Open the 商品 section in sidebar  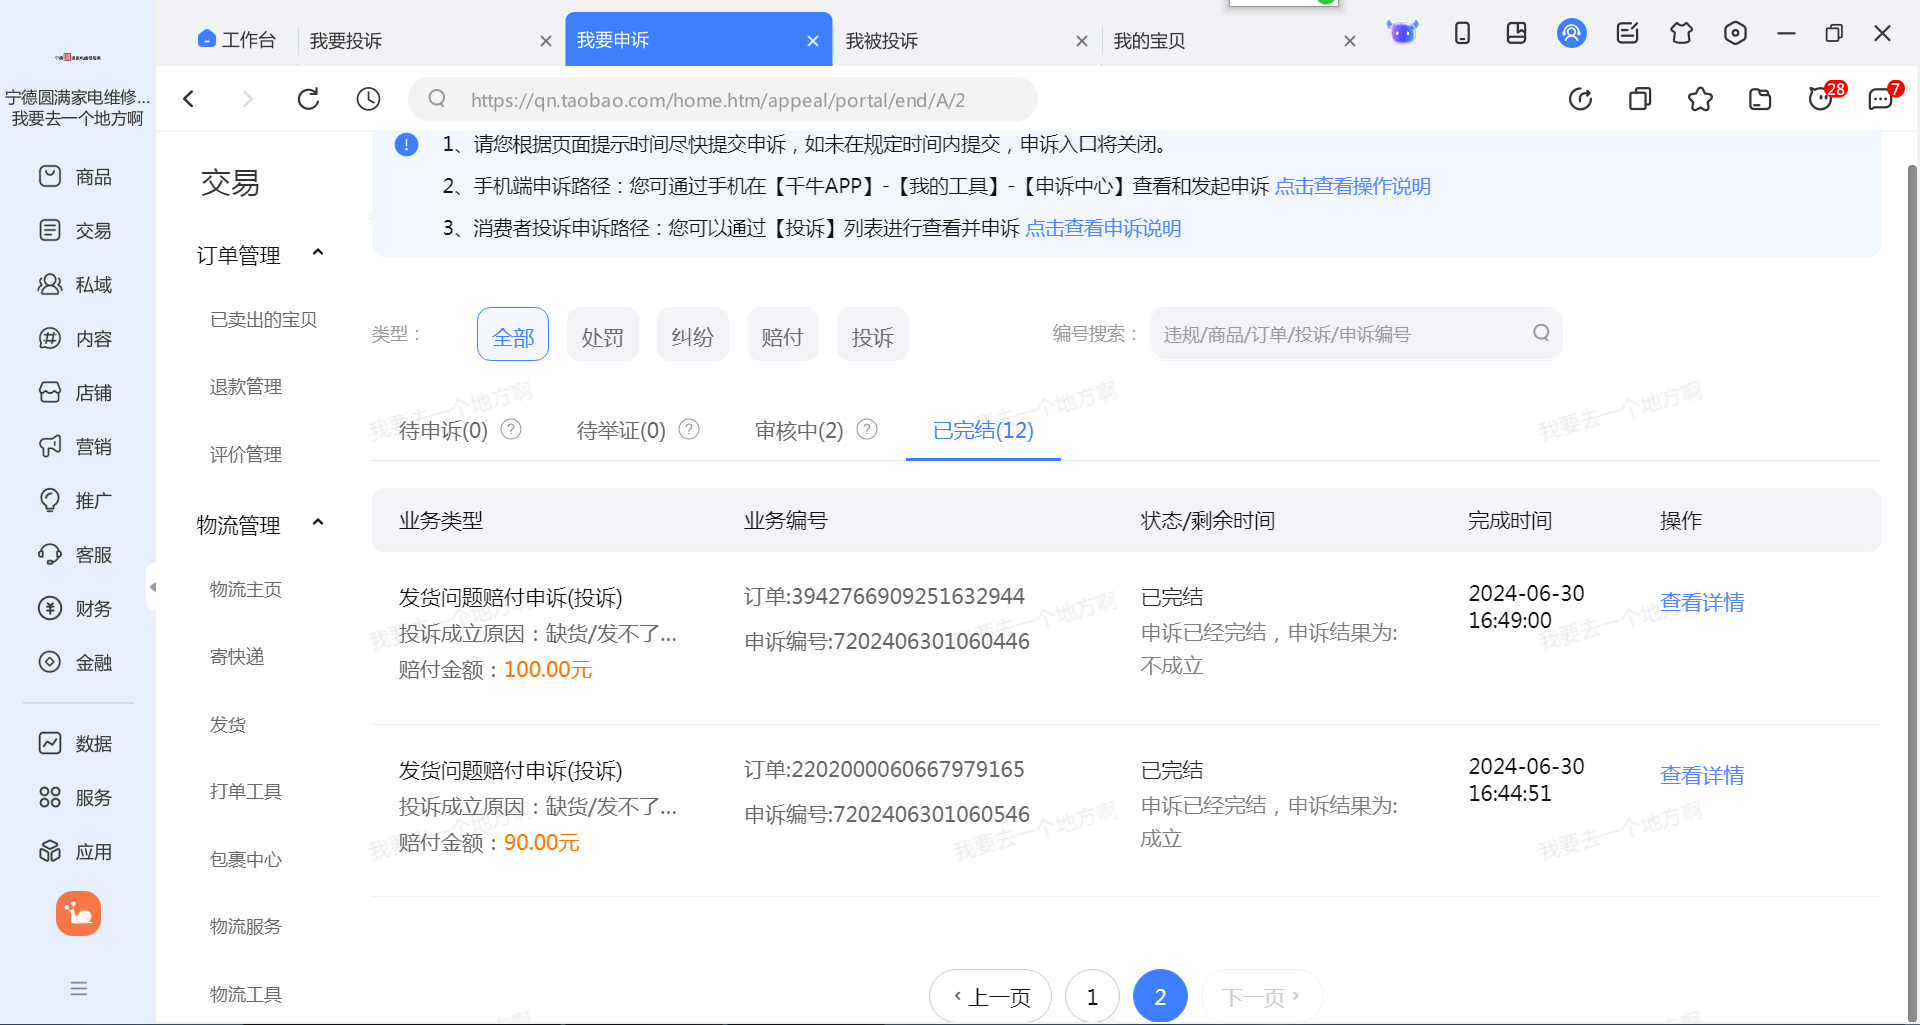[x=76, y=177]
